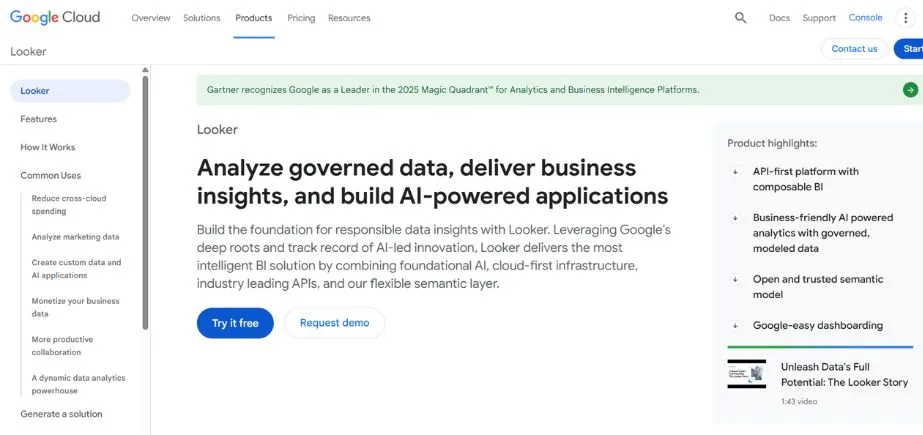The height and width of the screenshot is (435, 923).
Task: Jump to Business-friendly AI powered analytics
Action: pyautogui.click(x=822, y=233)
